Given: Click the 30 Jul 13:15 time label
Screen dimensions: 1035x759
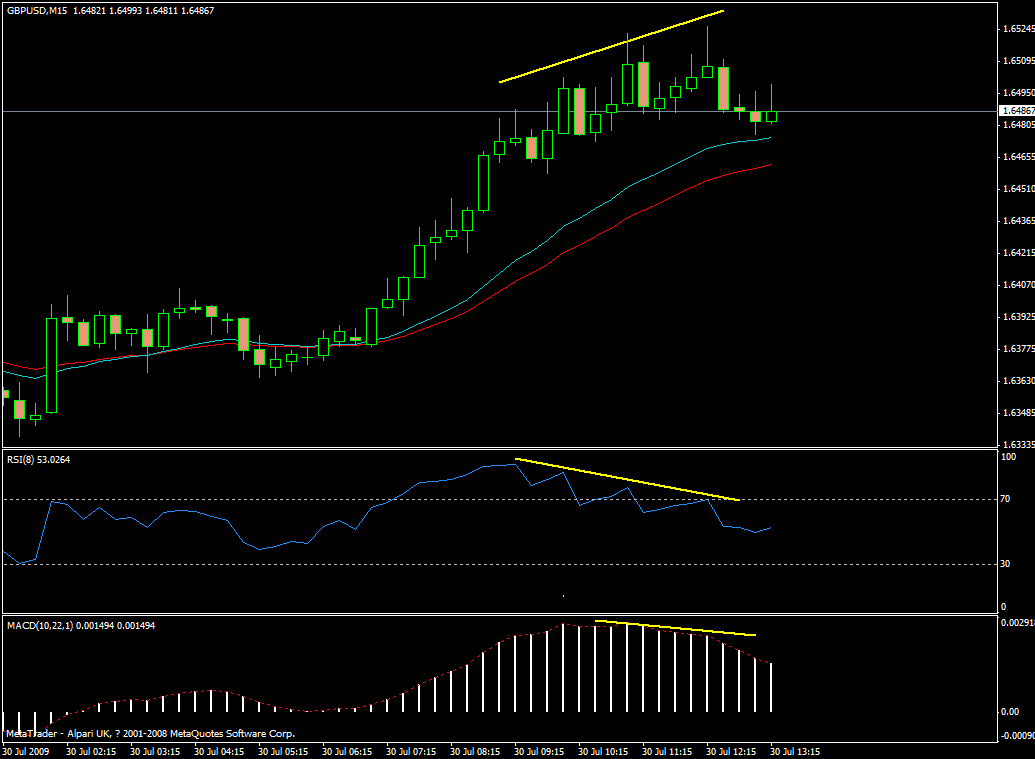Looking at the screenshot, I should point(795,752).
